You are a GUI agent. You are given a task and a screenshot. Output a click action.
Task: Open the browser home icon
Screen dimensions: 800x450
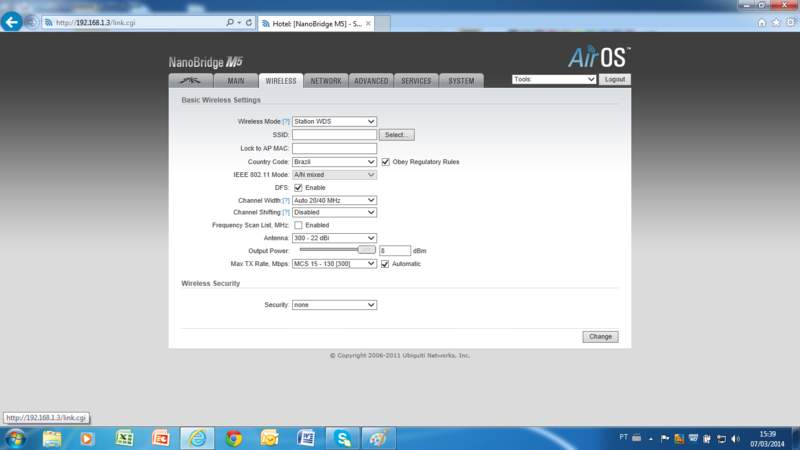pyautogui.click(x=761, y=22)
